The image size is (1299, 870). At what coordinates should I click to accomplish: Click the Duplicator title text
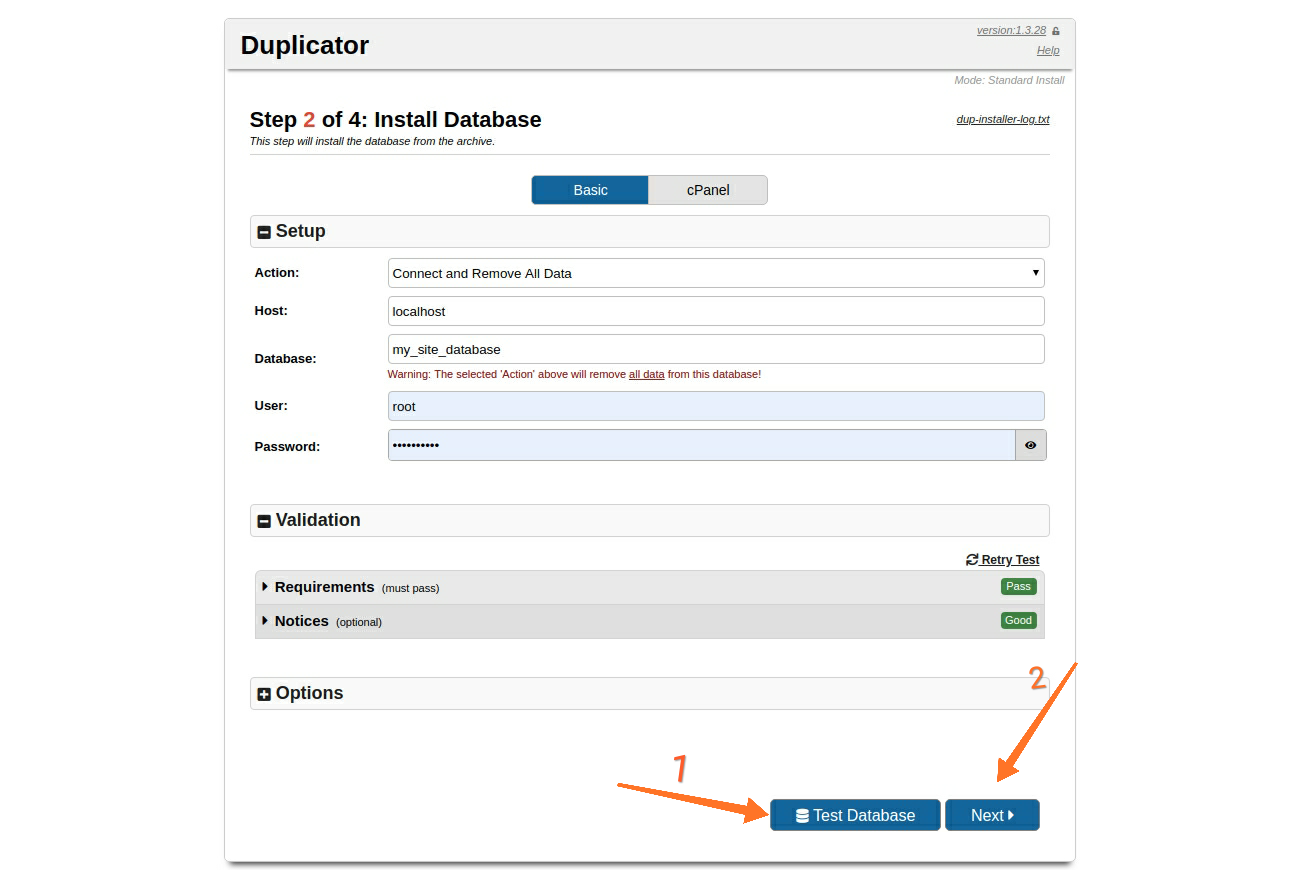[x=305, y=45]
